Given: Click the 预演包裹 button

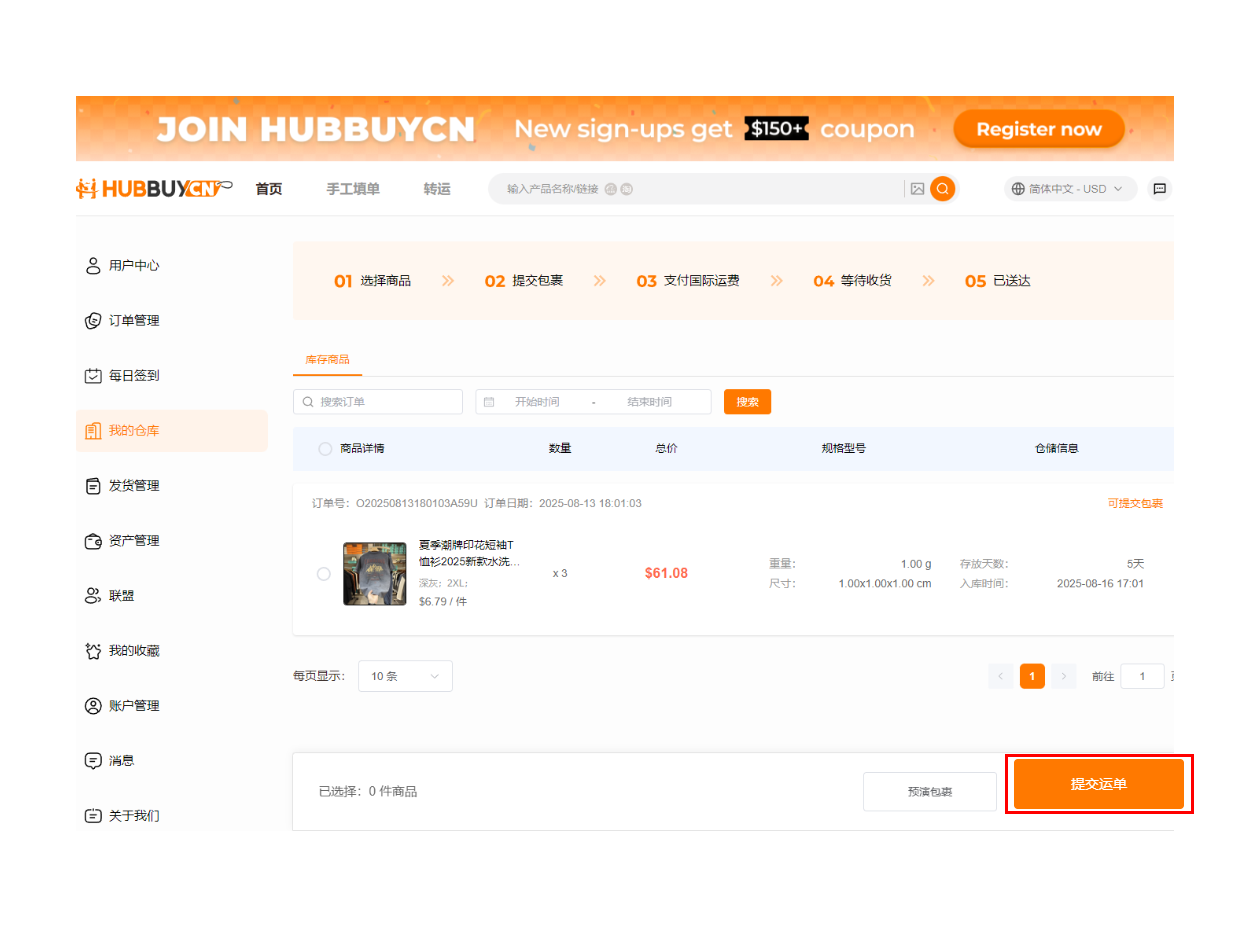Looking at the screenshot, I should tap(929, 792).
